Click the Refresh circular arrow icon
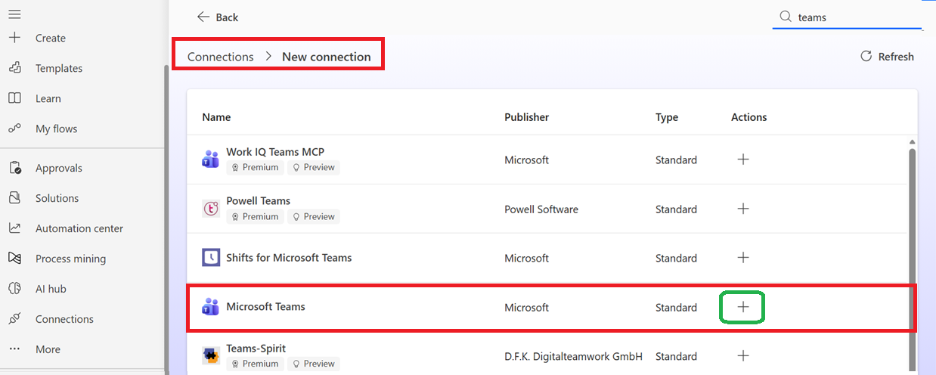Viewport: 936px width, 375px height. (866, 56)
